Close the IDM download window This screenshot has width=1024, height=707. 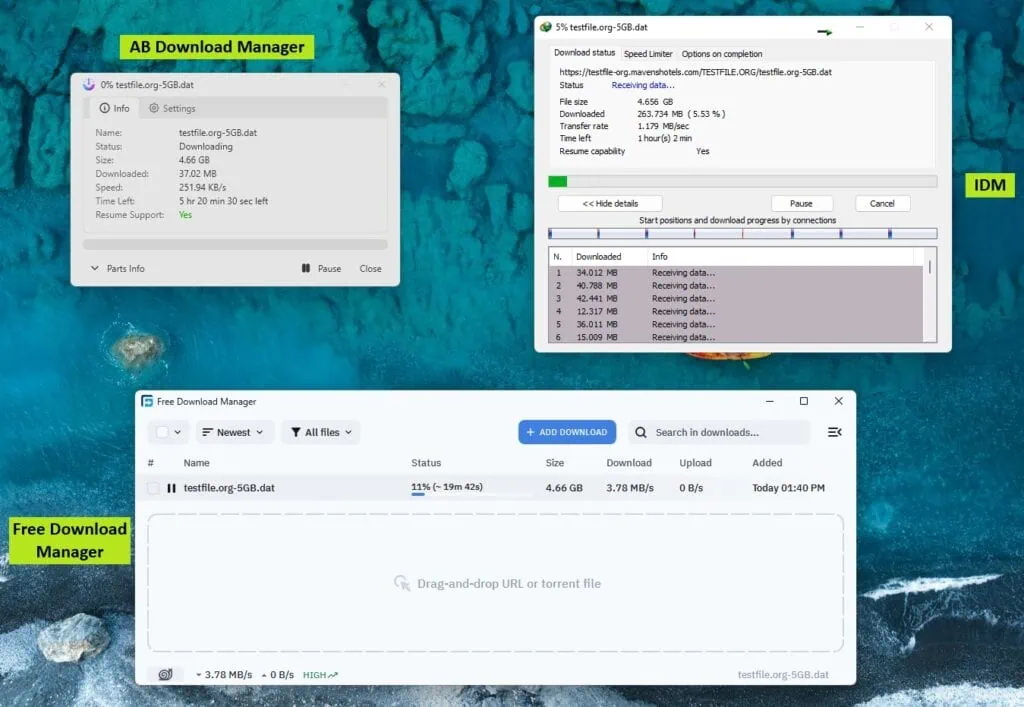[929, 27]
